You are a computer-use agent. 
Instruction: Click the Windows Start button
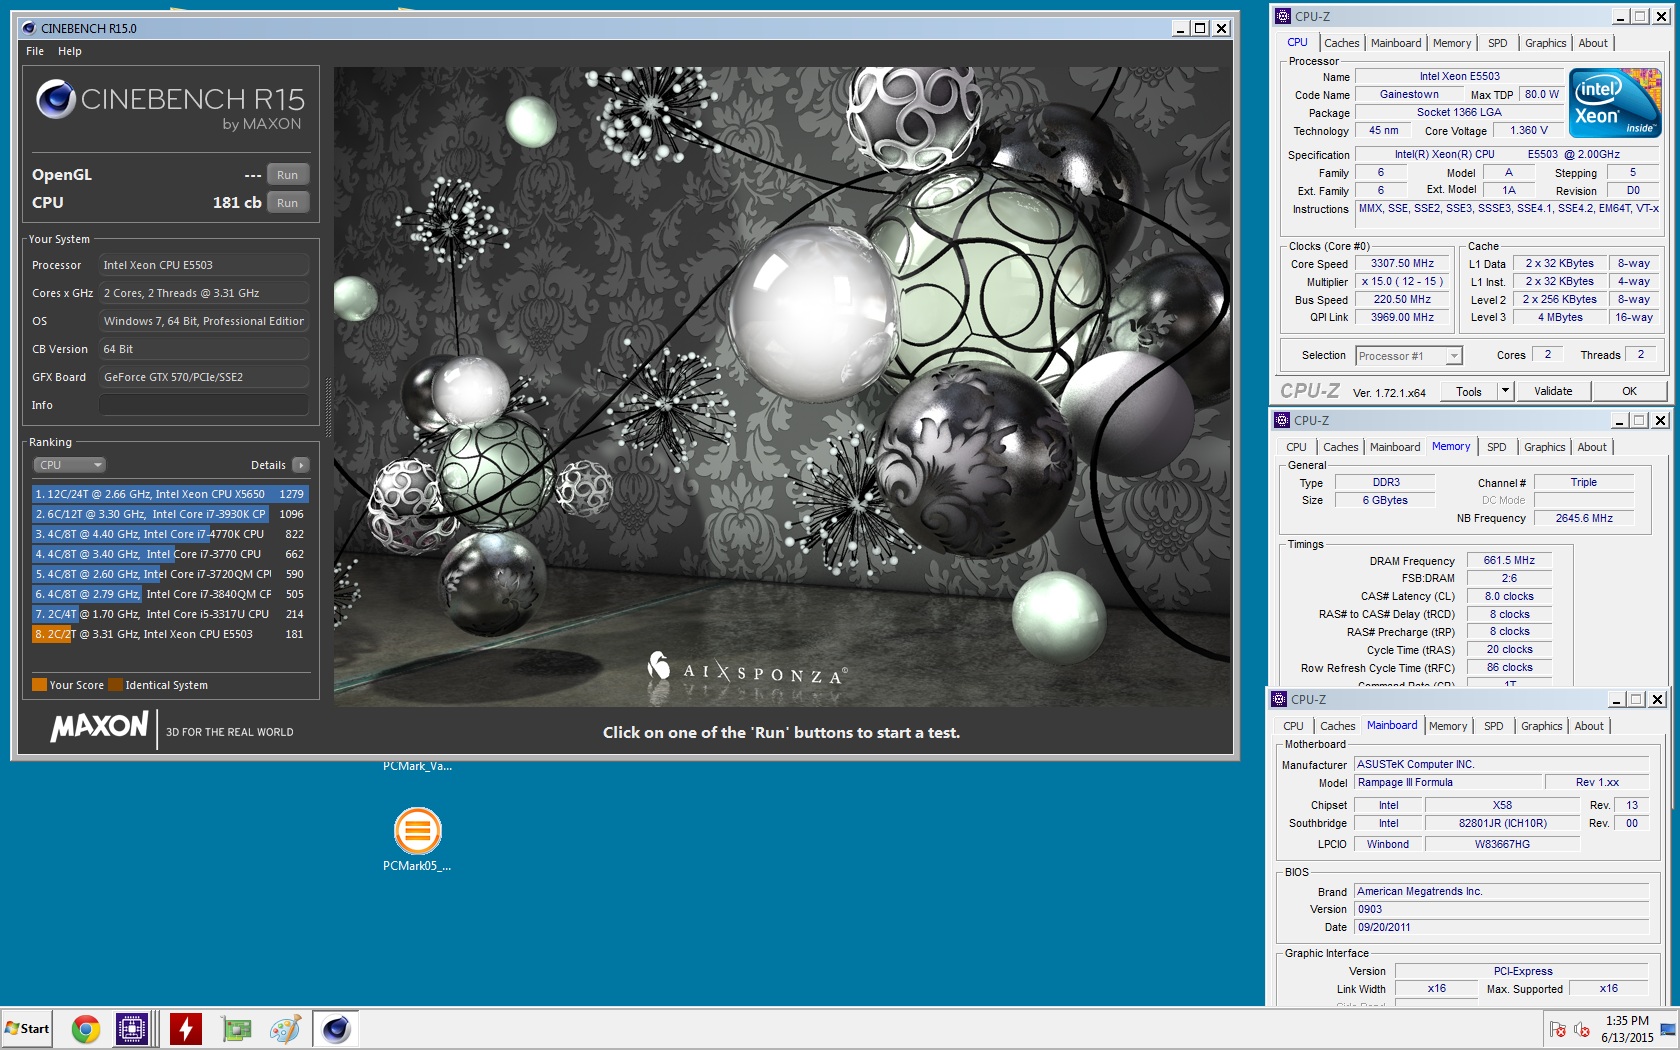[x=27, y=1028]
